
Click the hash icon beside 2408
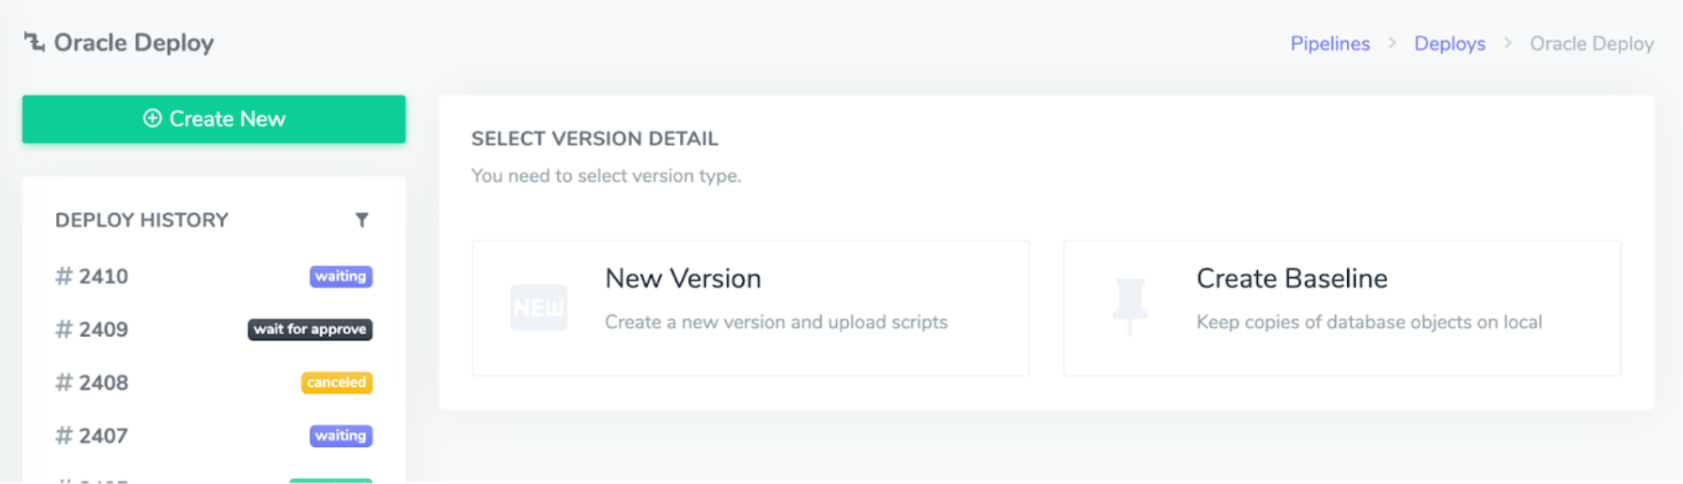(x=64, y=383)
